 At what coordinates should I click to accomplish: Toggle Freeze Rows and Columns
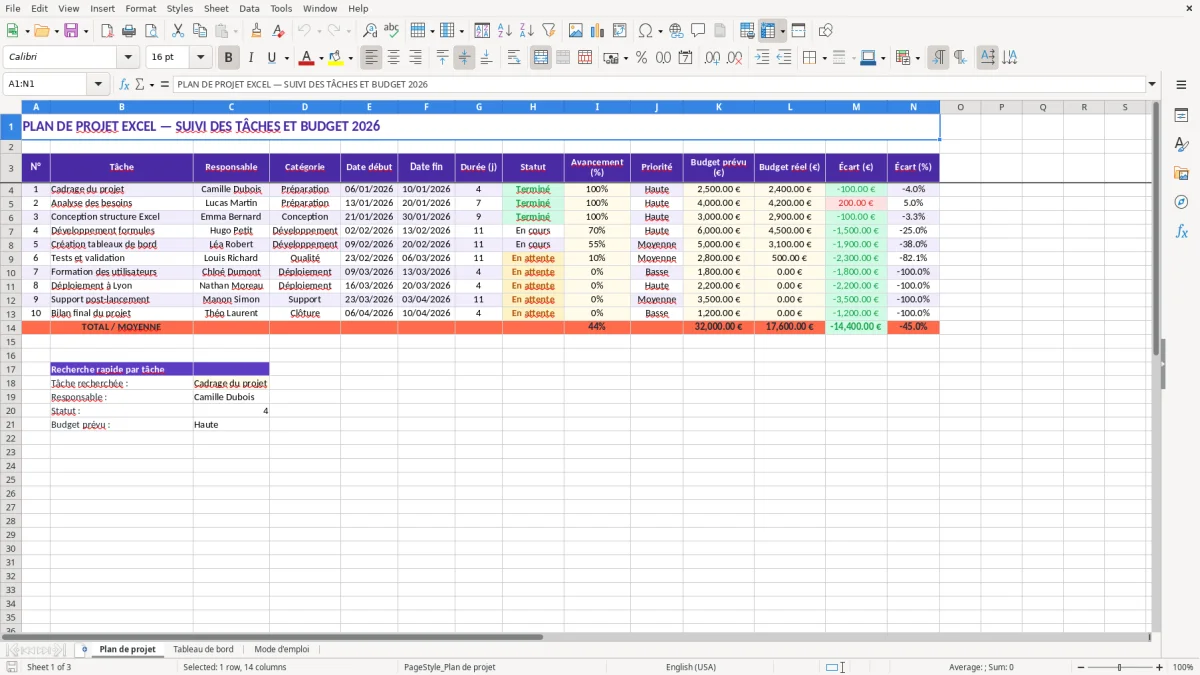(x=768, y=31)
